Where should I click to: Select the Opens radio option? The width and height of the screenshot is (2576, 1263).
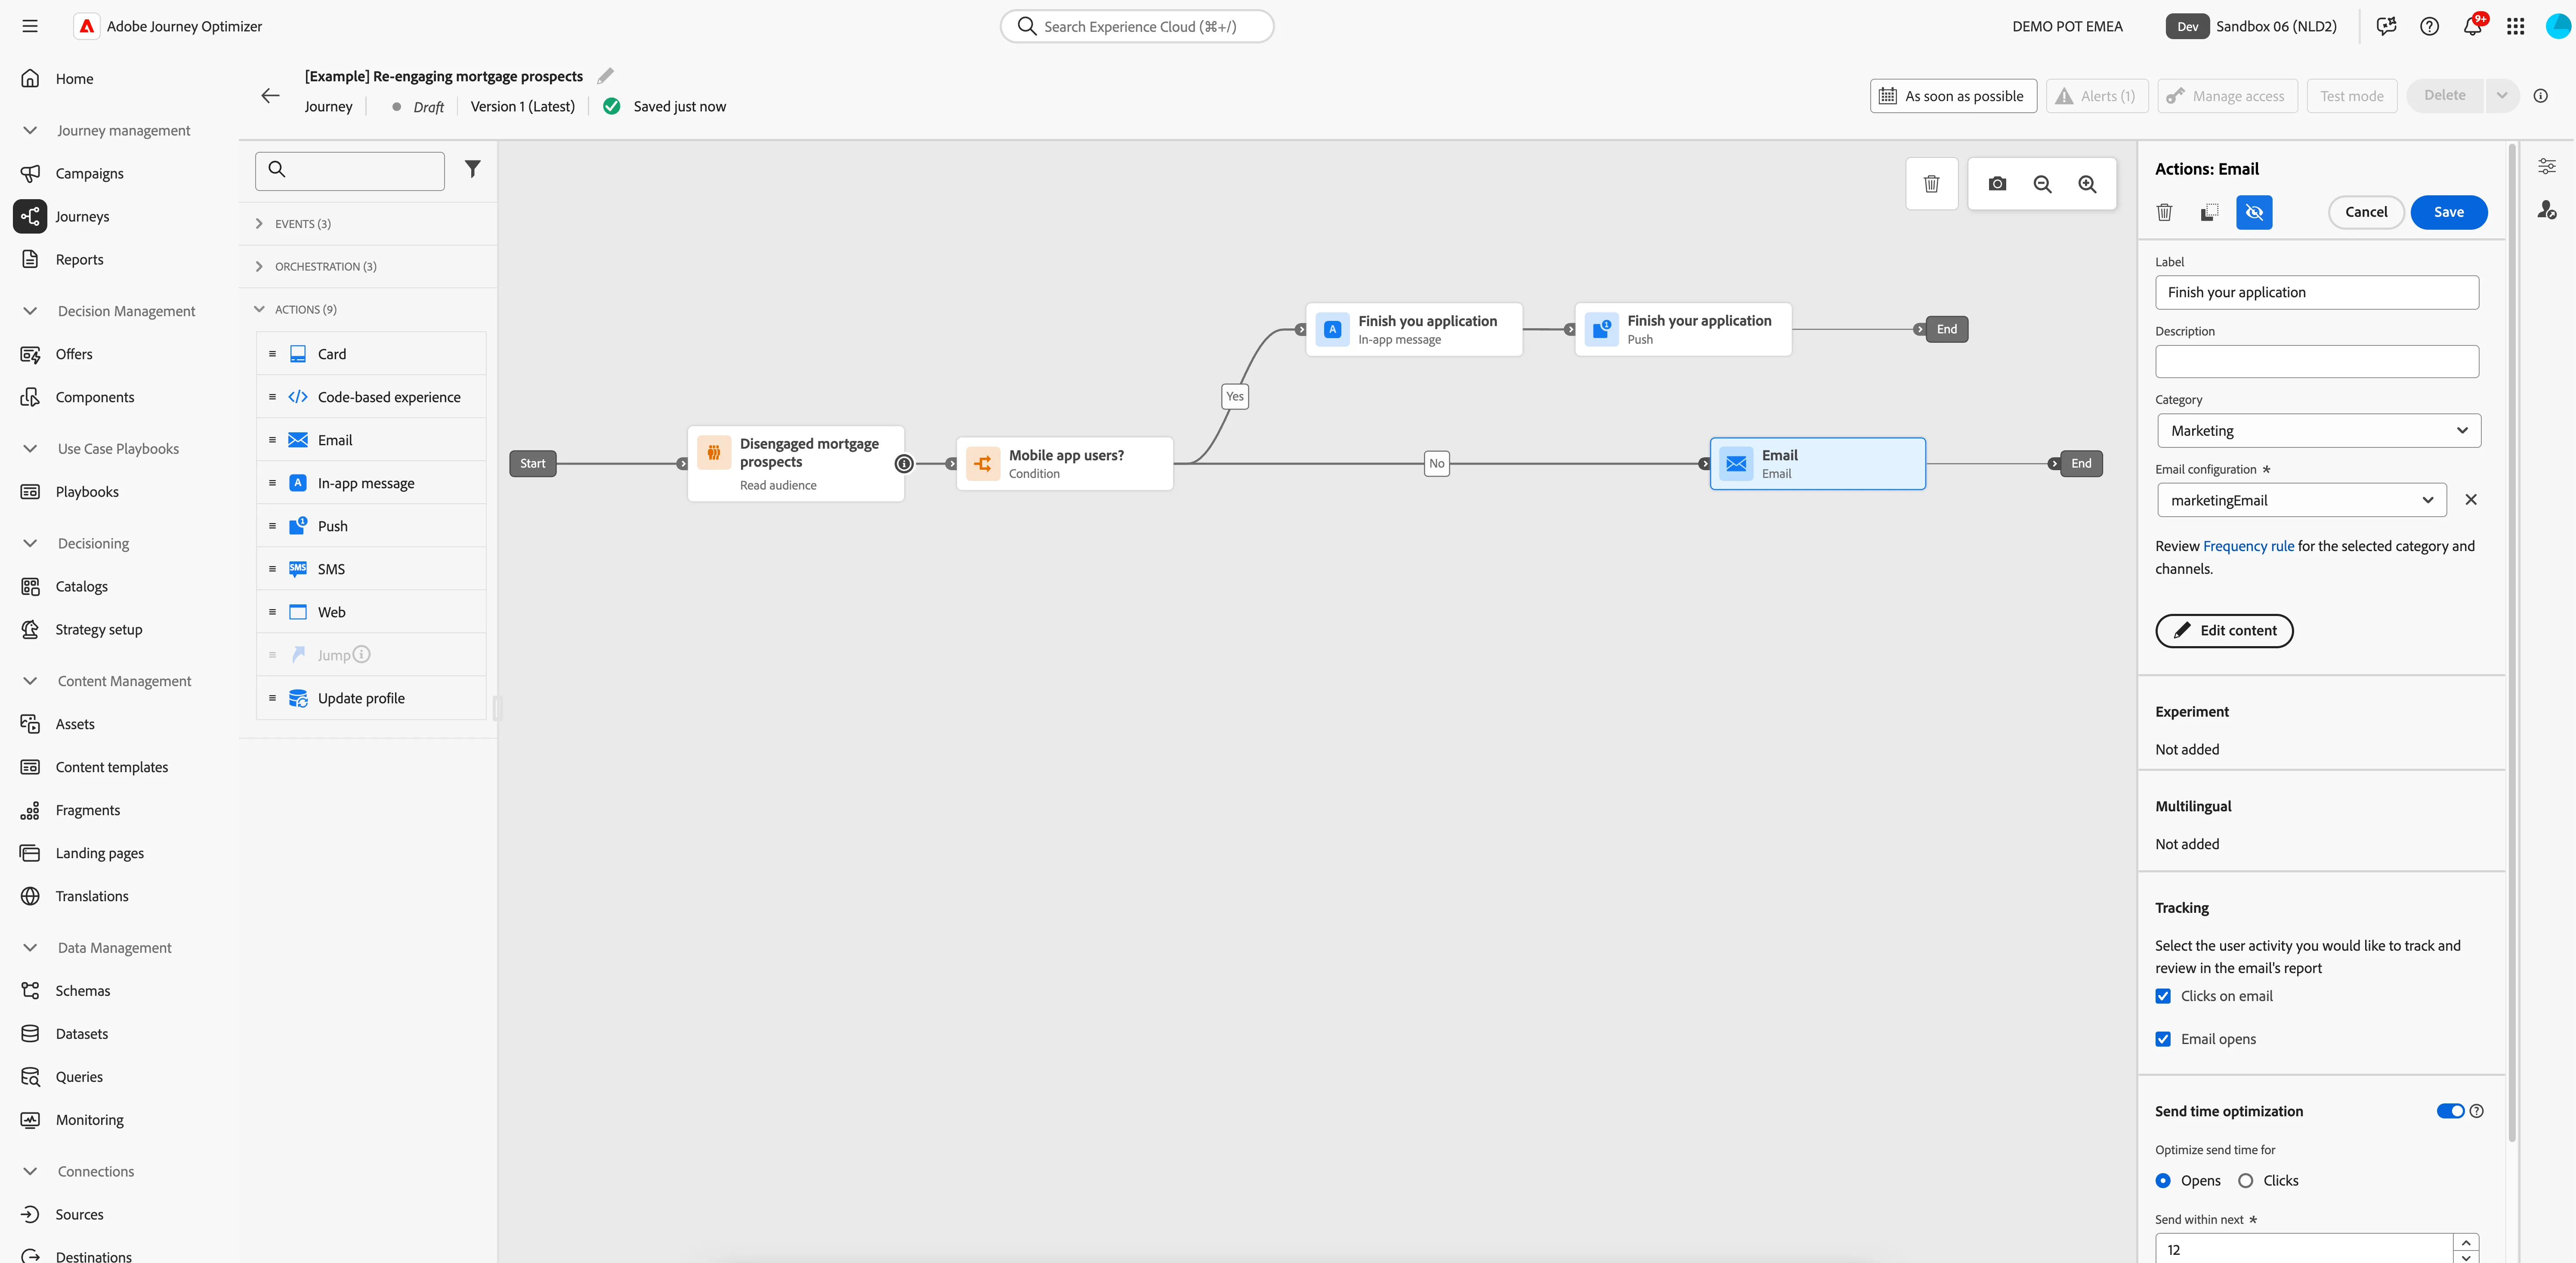tap(2163, 1181)
